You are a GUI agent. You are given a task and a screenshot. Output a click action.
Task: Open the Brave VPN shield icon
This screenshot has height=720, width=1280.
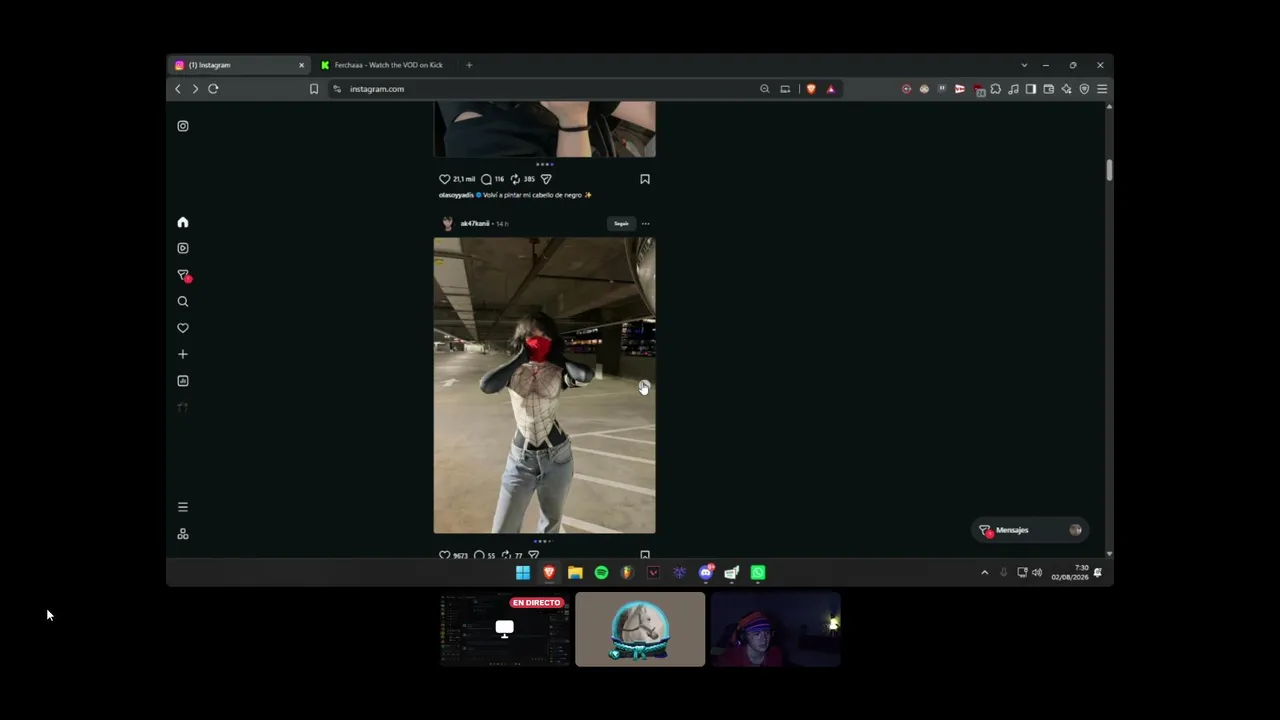point(1084,89)
